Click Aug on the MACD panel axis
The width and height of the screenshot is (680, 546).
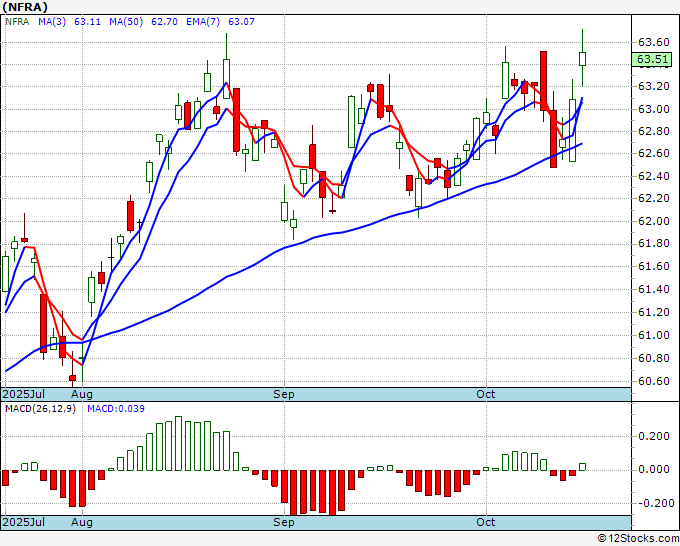click(x=82, y=522)
